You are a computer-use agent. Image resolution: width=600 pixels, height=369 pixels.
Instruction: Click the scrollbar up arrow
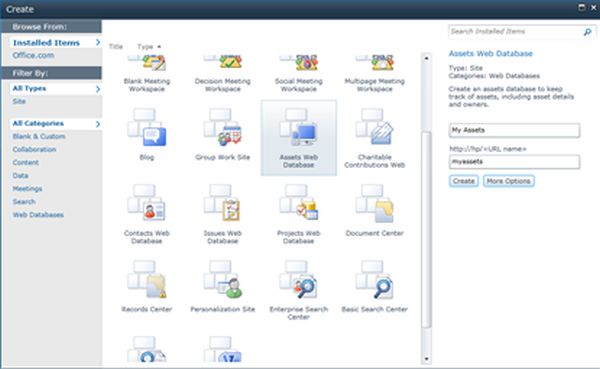pyautogui.click(x=426, y=58)
